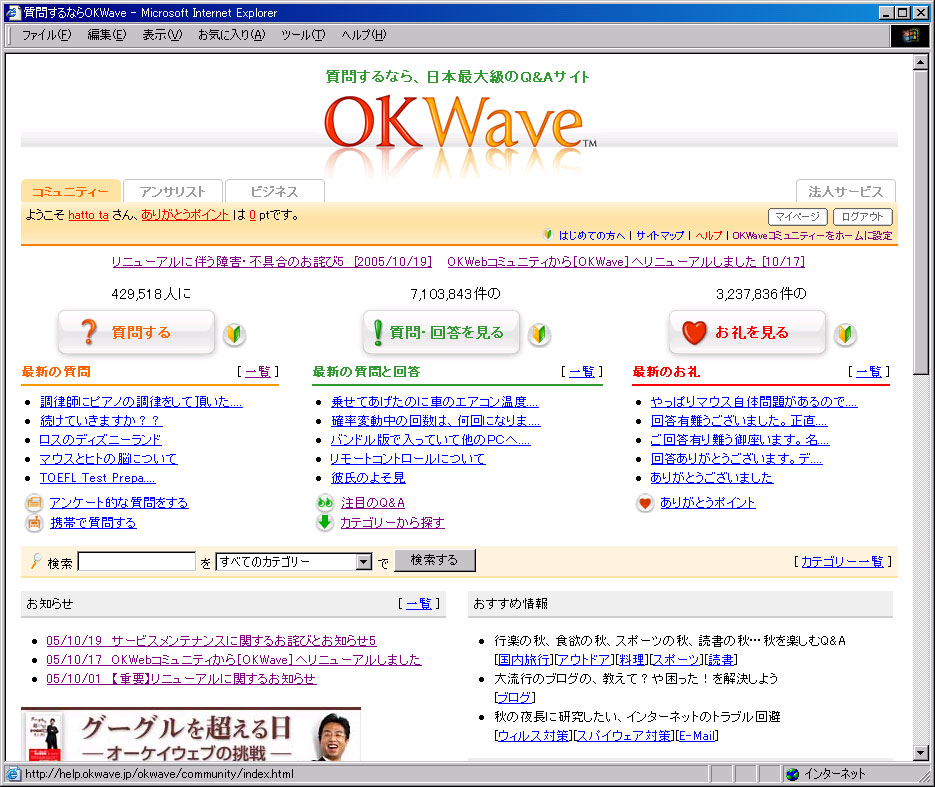Viewport: 935px width, 787px height.
Task: Click the 携帯で質問する icon
Action: tap(34, 523)
